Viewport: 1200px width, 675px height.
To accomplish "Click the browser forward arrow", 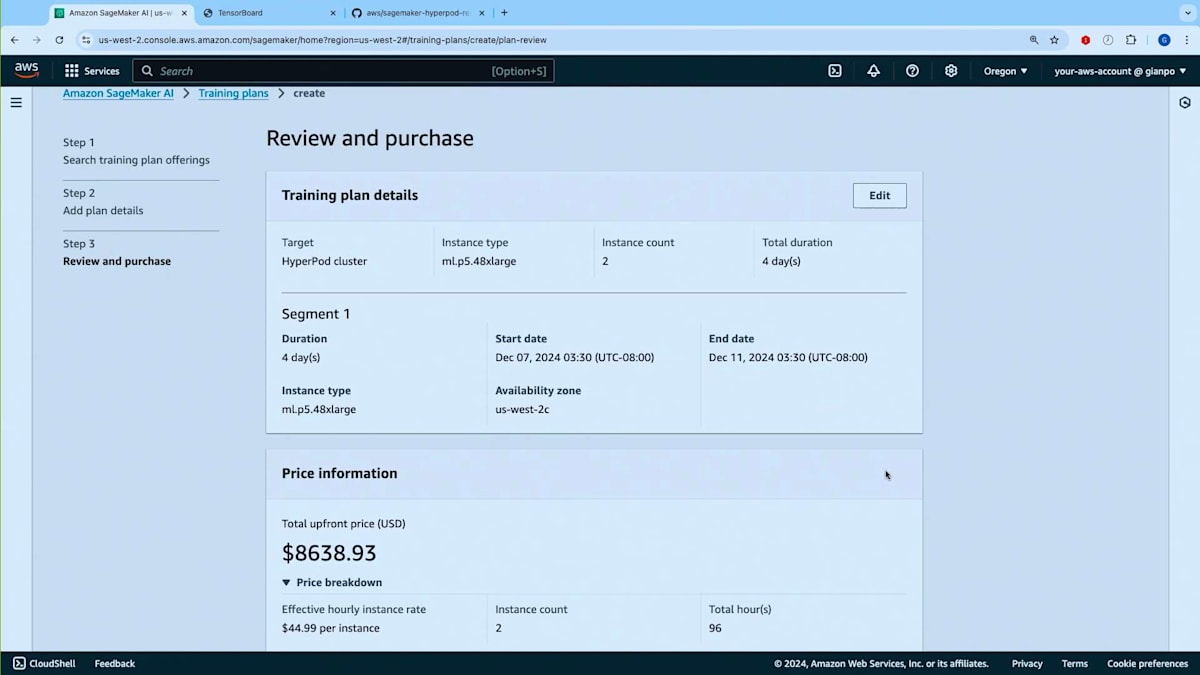I will [37, 40].
